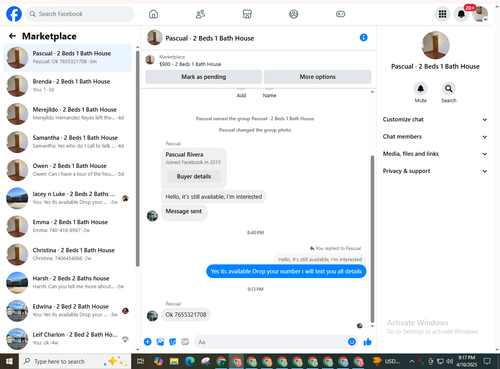Click the Search Facebook field
The width and height of the screenshot is (500, 369).
click(x=80, y=14)
